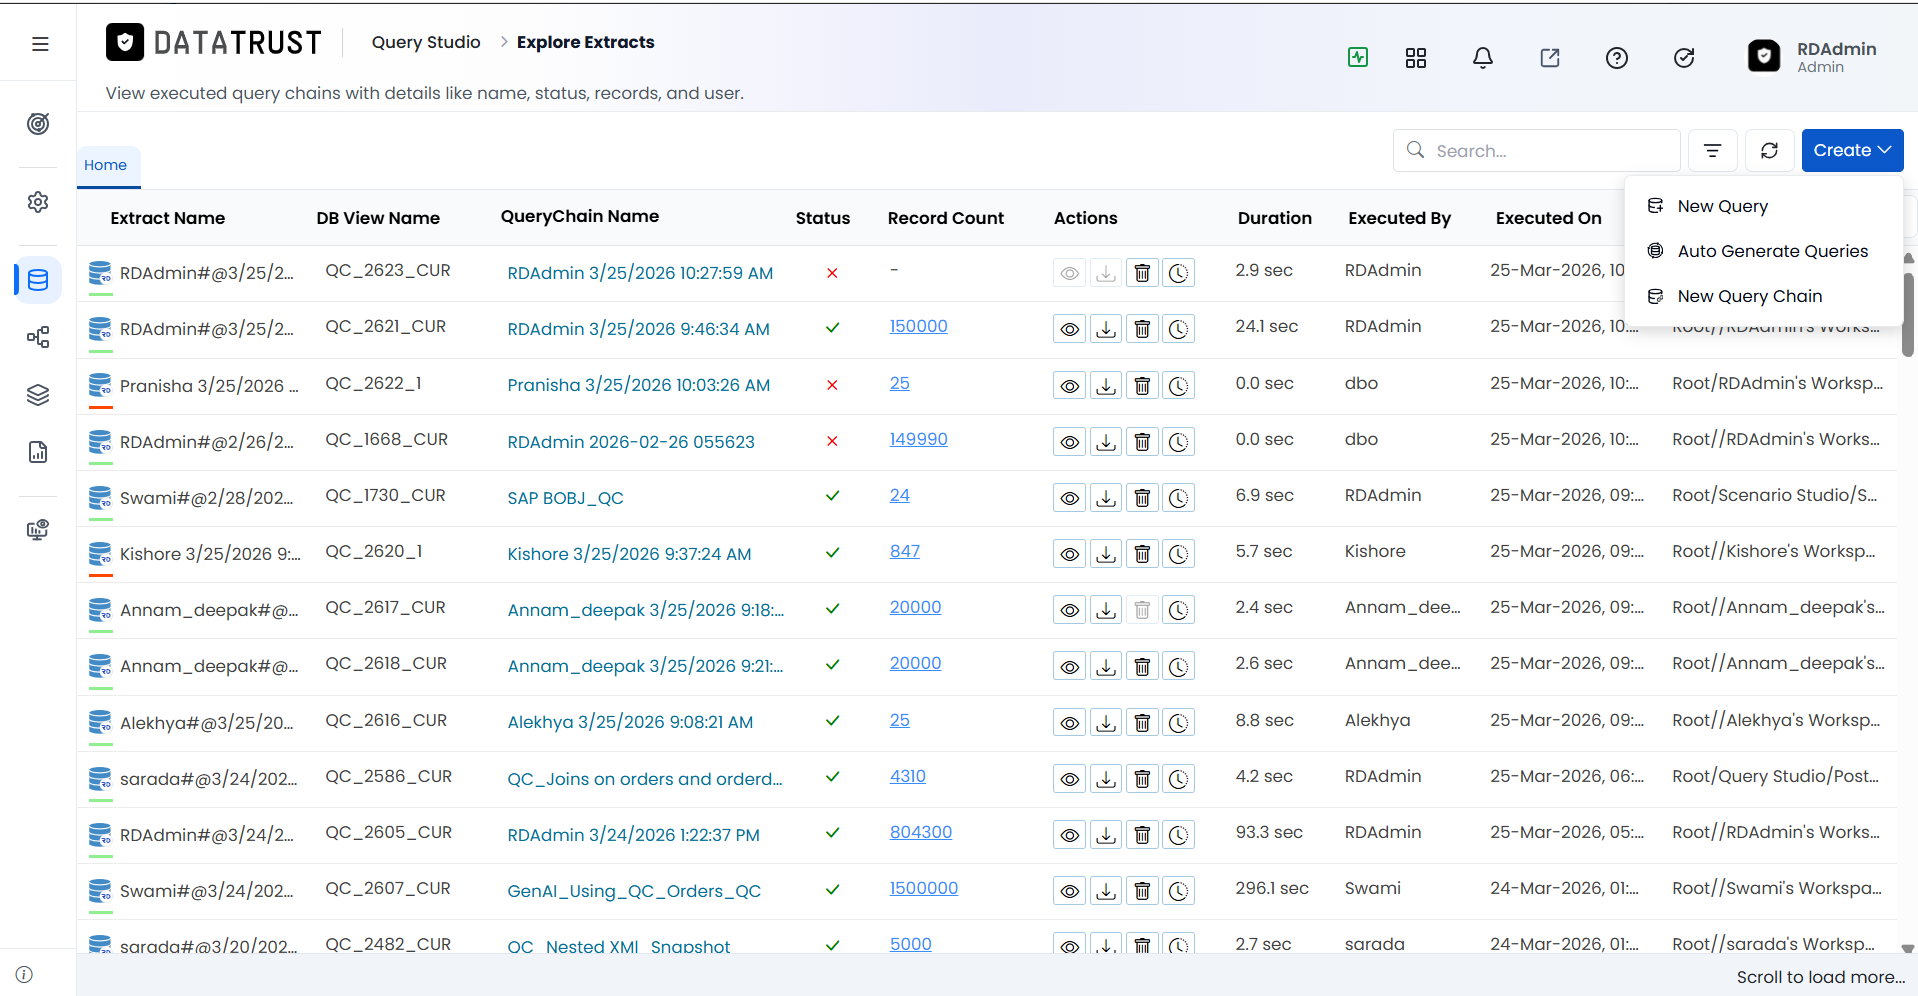Open record count 804300 link

click(920, 832)
